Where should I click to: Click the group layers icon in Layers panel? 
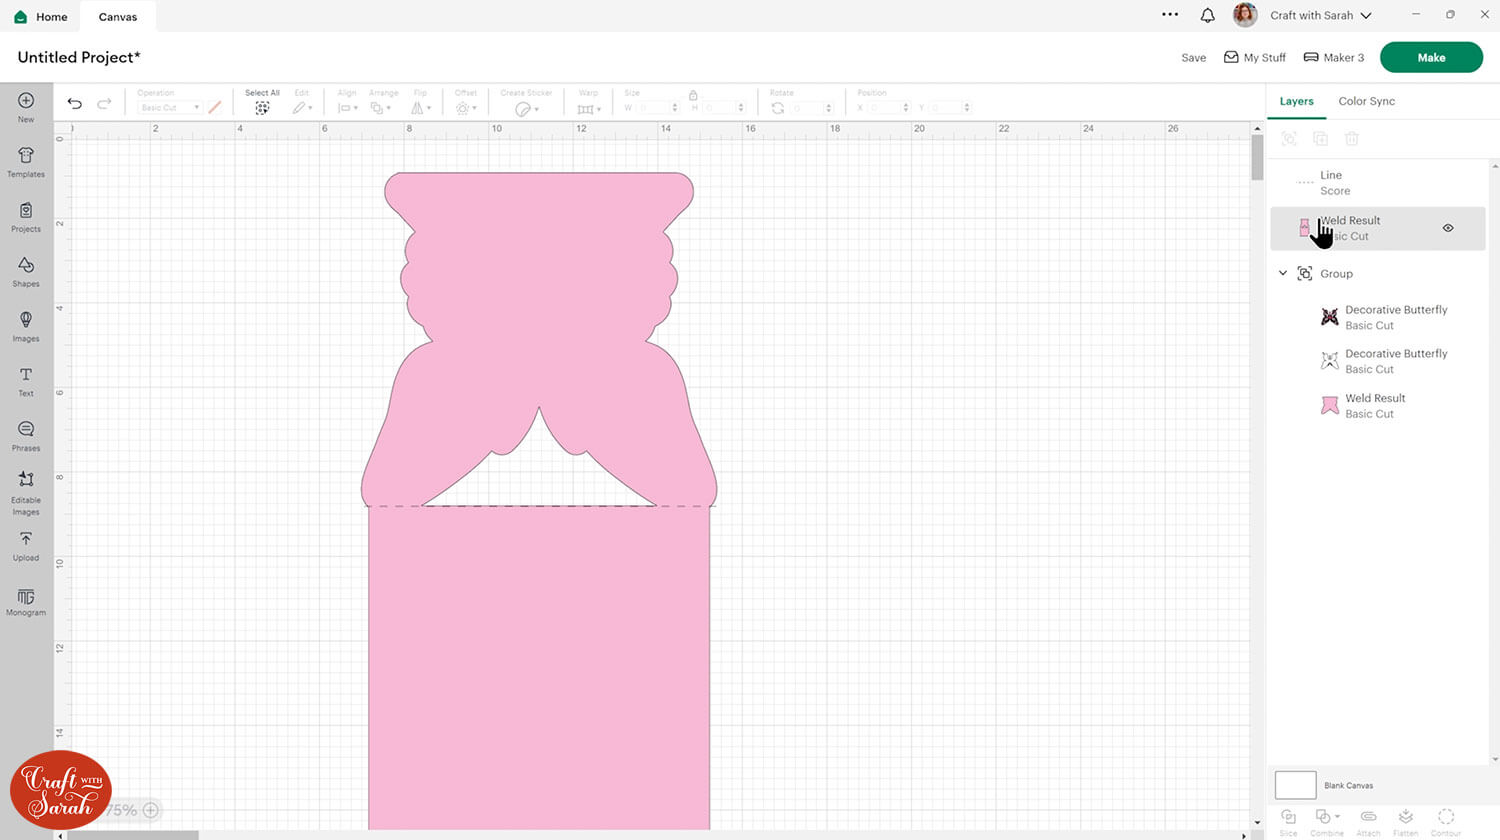[x=1290, y=139]
